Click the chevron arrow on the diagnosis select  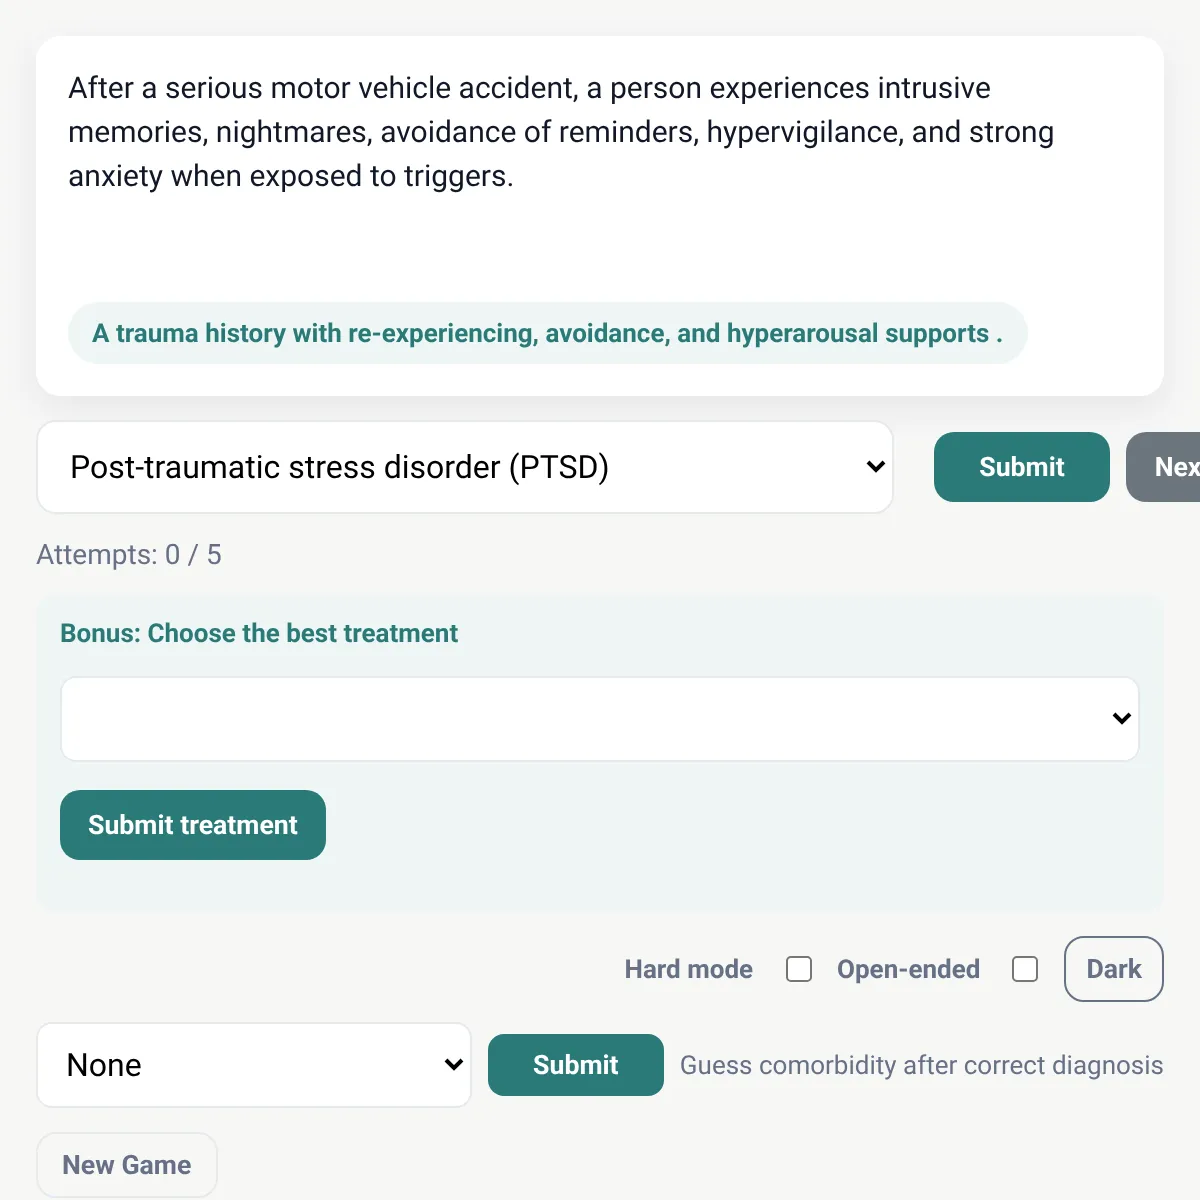[x=875, y=467]
